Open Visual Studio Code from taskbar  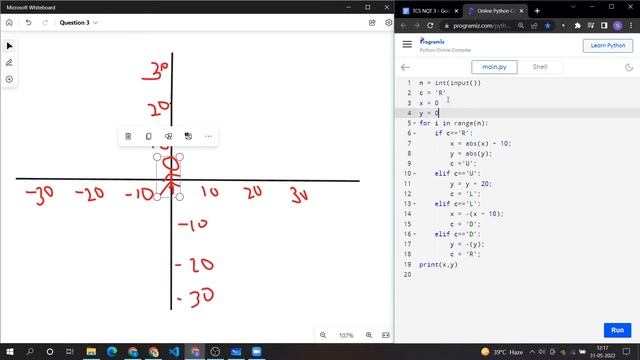coord(174,351)
